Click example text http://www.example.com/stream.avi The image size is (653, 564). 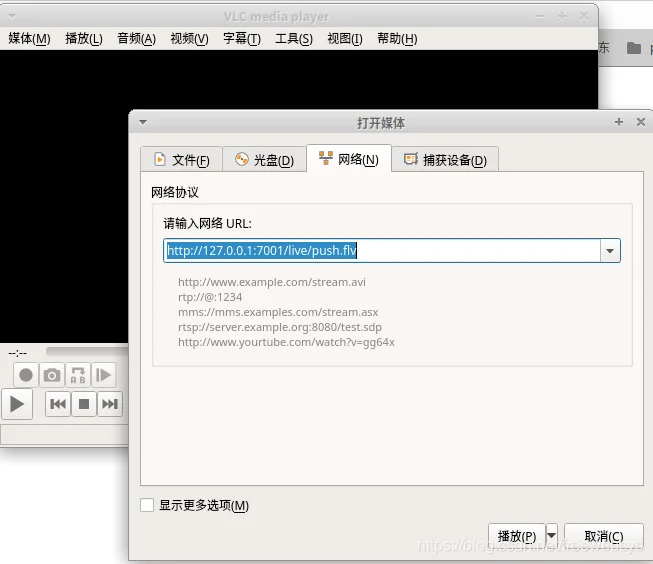click(x=272, y=282)
